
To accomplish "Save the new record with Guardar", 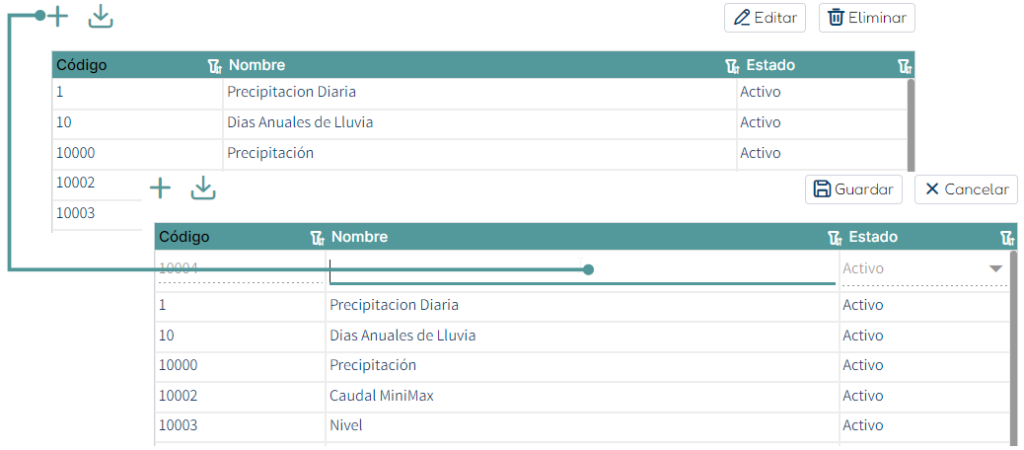I will [854, 189].
